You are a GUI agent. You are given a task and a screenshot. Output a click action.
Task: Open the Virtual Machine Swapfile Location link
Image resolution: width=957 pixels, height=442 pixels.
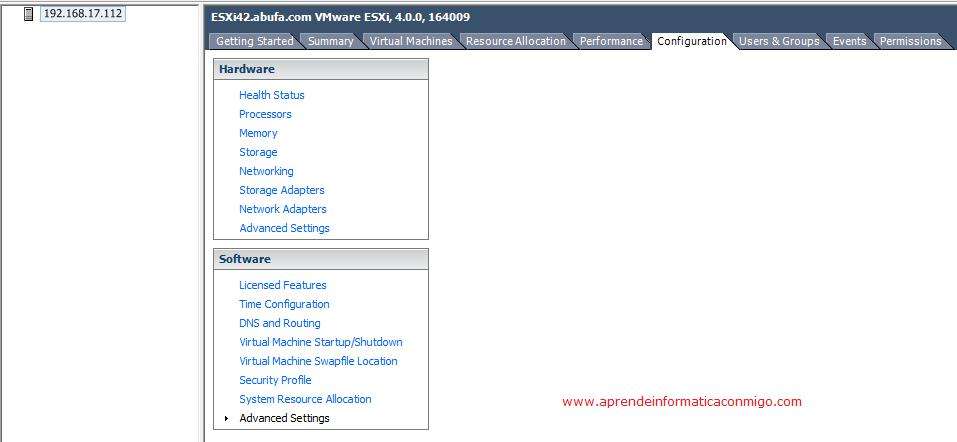pyautogui.click(x=318, y=361)
